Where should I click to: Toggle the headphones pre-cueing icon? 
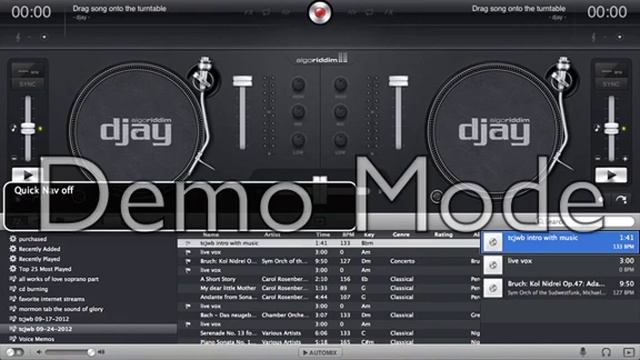point(606,352)
